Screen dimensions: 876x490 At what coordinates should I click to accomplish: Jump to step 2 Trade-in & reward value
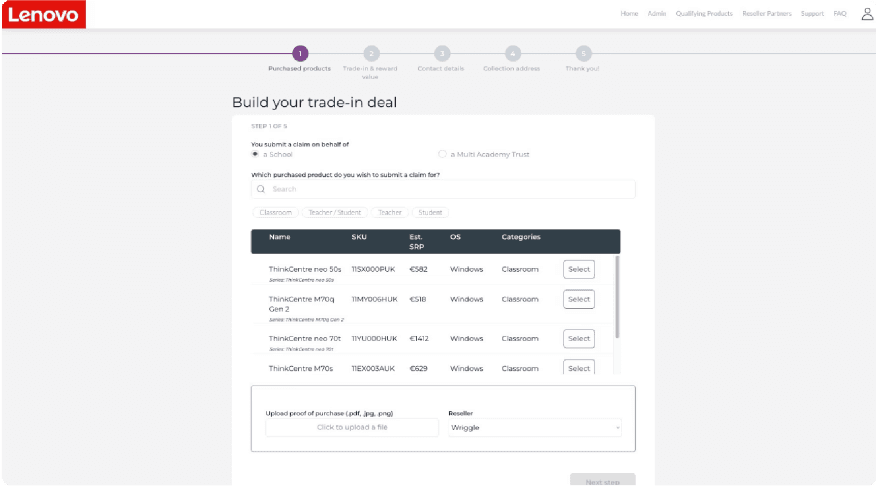(x=371, y=54)
